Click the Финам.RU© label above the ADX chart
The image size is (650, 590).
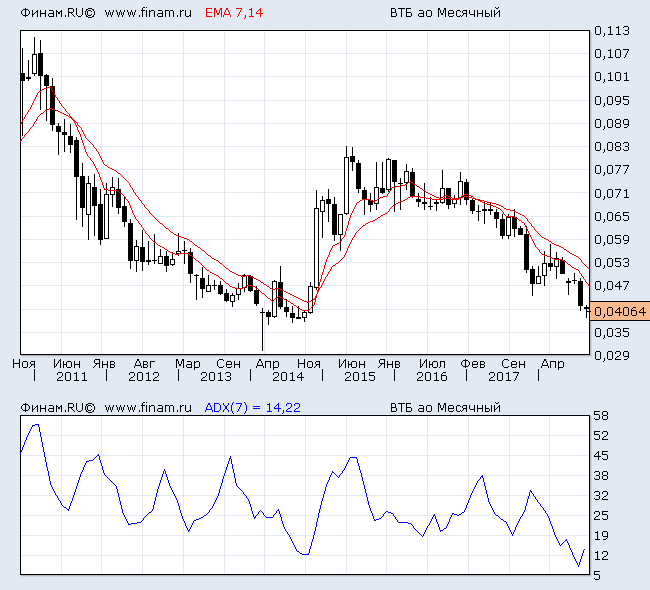coord(58,408)
